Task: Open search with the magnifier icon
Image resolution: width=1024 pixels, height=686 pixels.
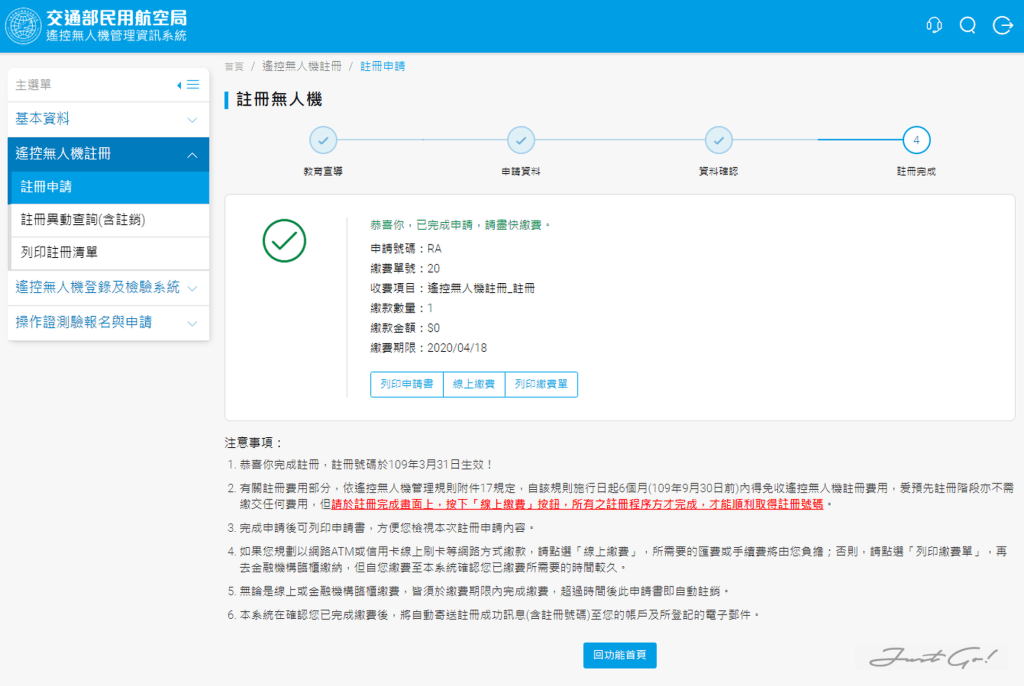Action: tap(967, 26)
